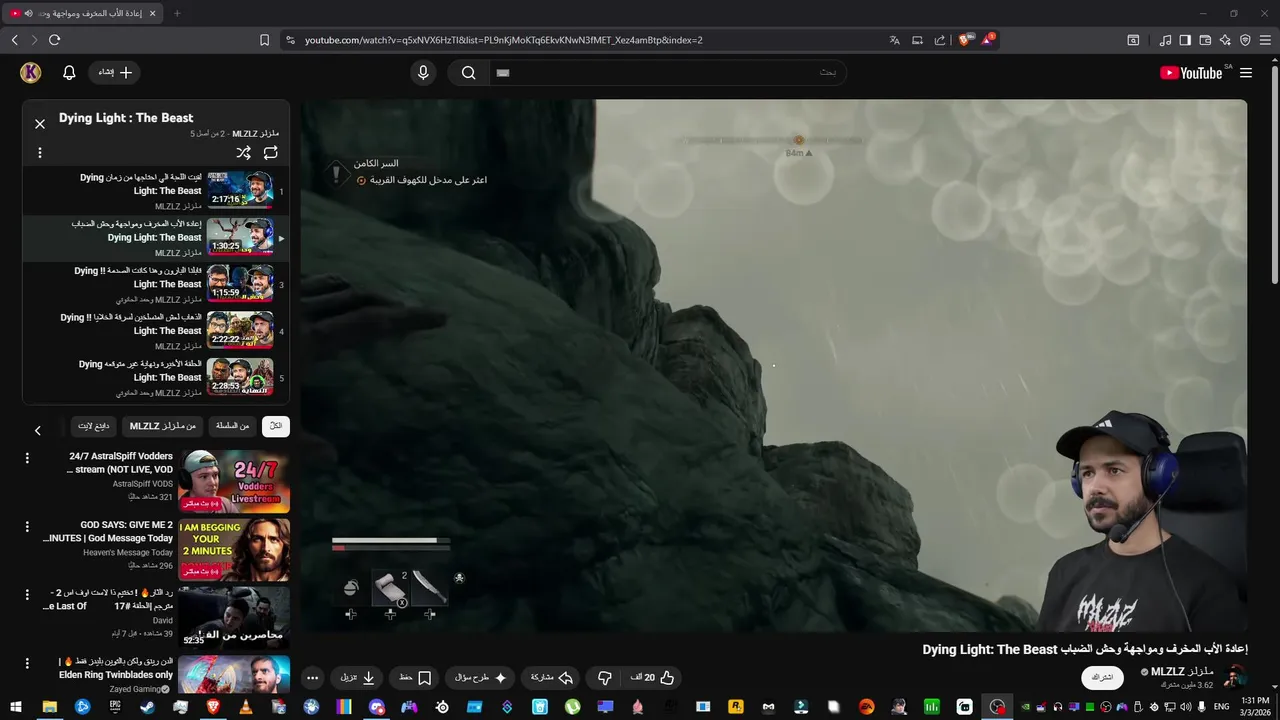Viewport: 1280px width, 720px height.
Task: Like the video with thumbs up
Action: pos(653,678)
